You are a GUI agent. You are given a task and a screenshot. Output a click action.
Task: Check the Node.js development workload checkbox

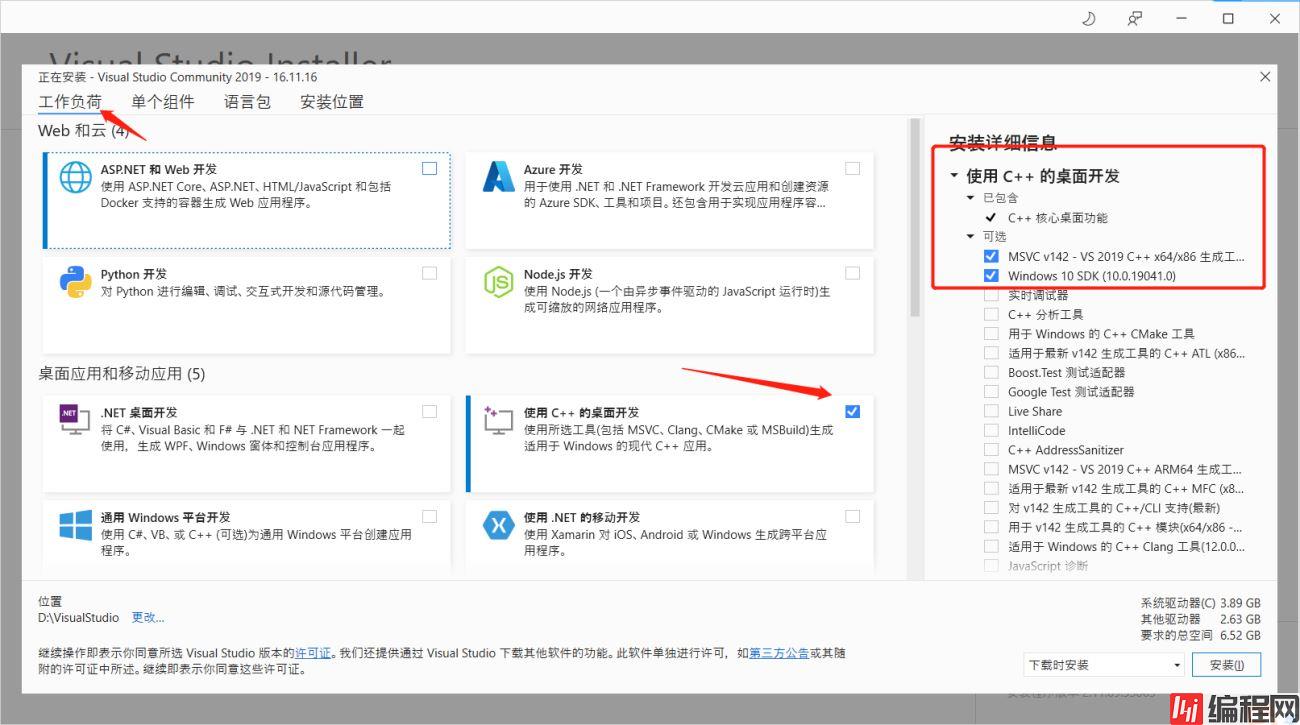point(852,273)
